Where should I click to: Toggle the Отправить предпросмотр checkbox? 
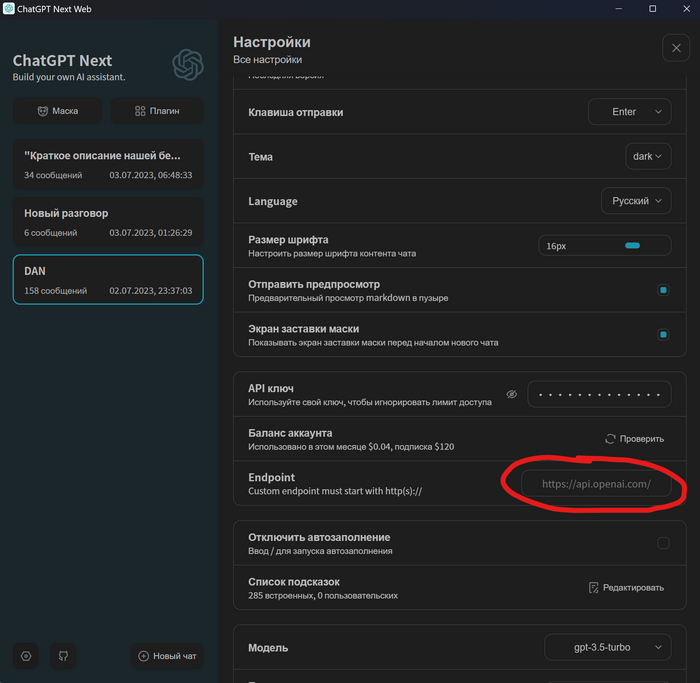tap(662, 290)
